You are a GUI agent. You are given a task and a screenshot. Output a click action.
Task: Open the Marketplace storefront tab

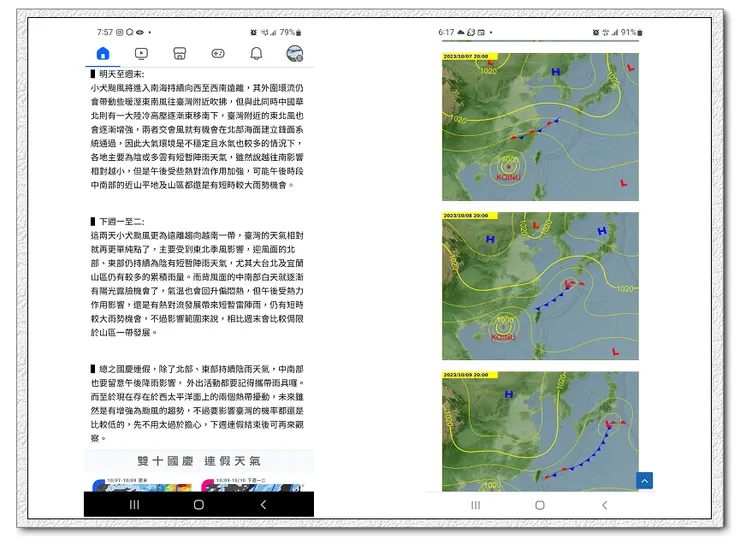tap(179, 53)
